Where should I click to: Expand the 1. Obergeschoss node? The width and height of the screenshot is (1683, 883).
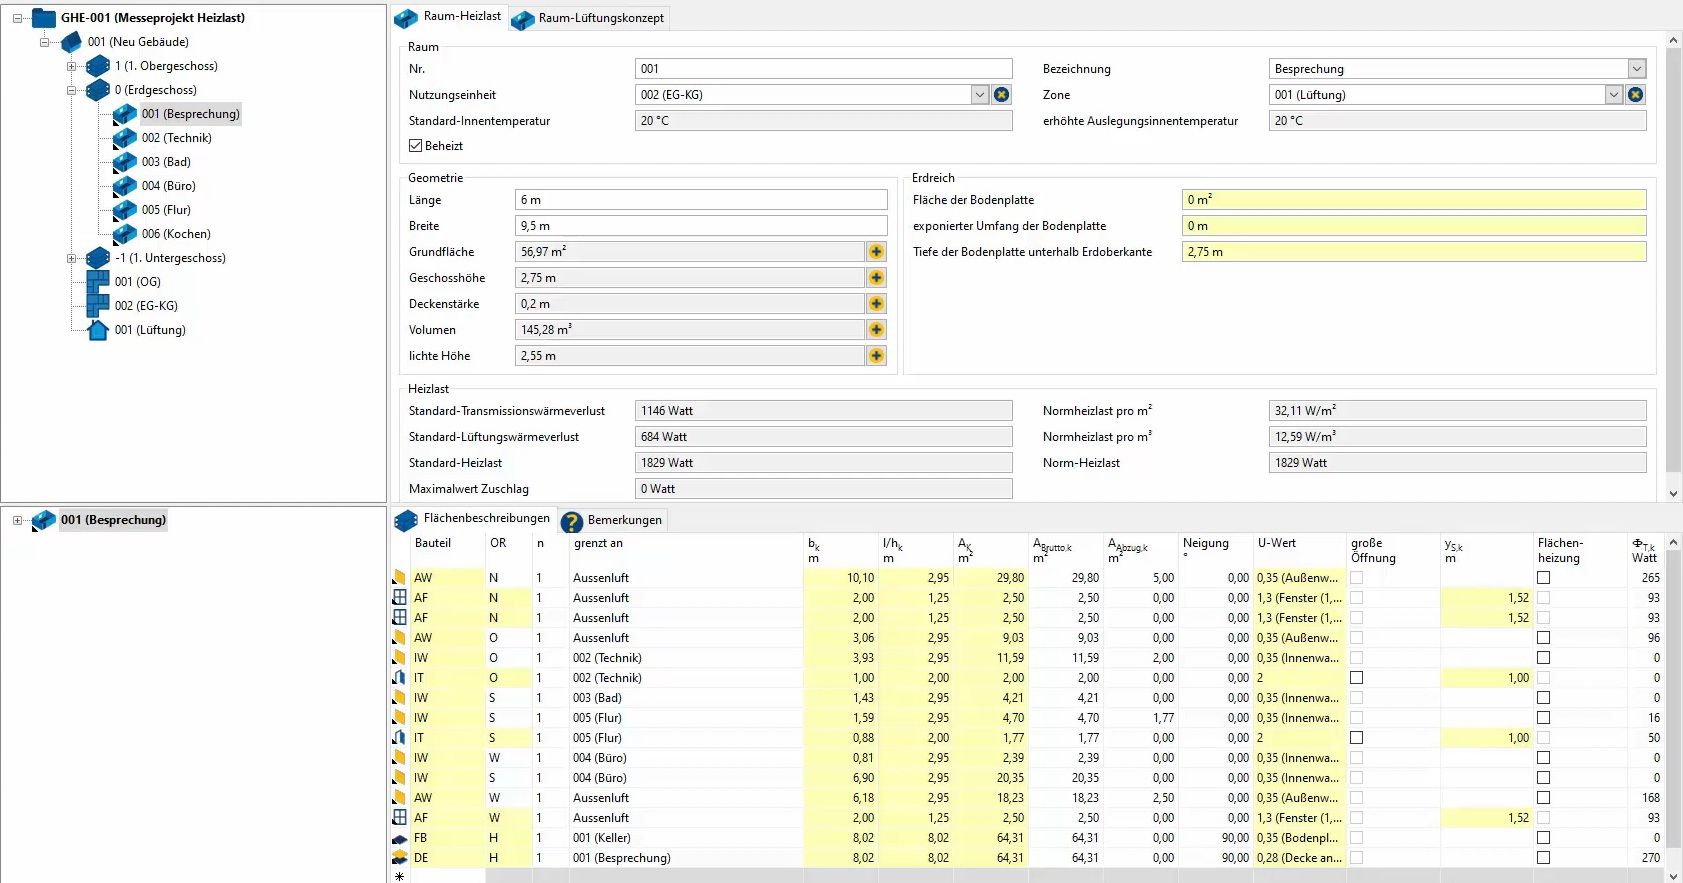(71, 66)
